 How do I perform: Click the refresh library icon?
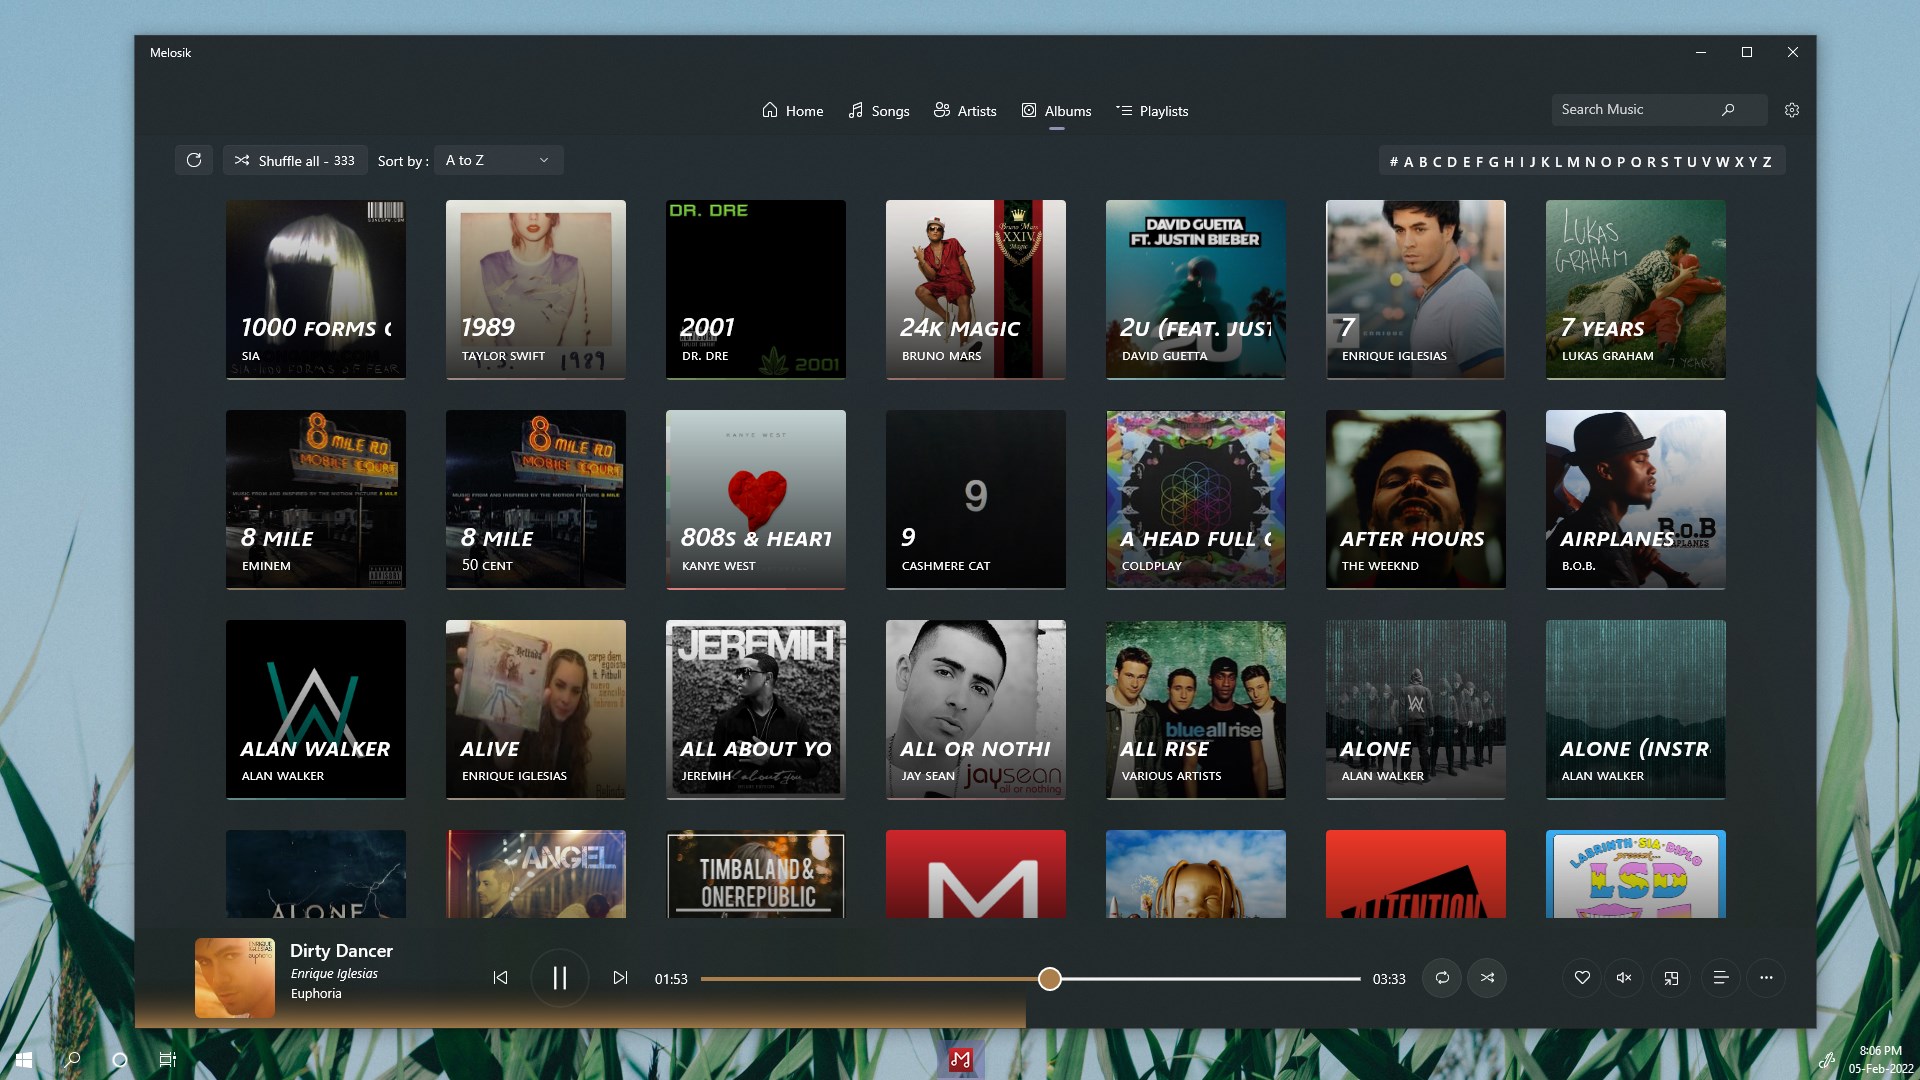tap(194, 160)
